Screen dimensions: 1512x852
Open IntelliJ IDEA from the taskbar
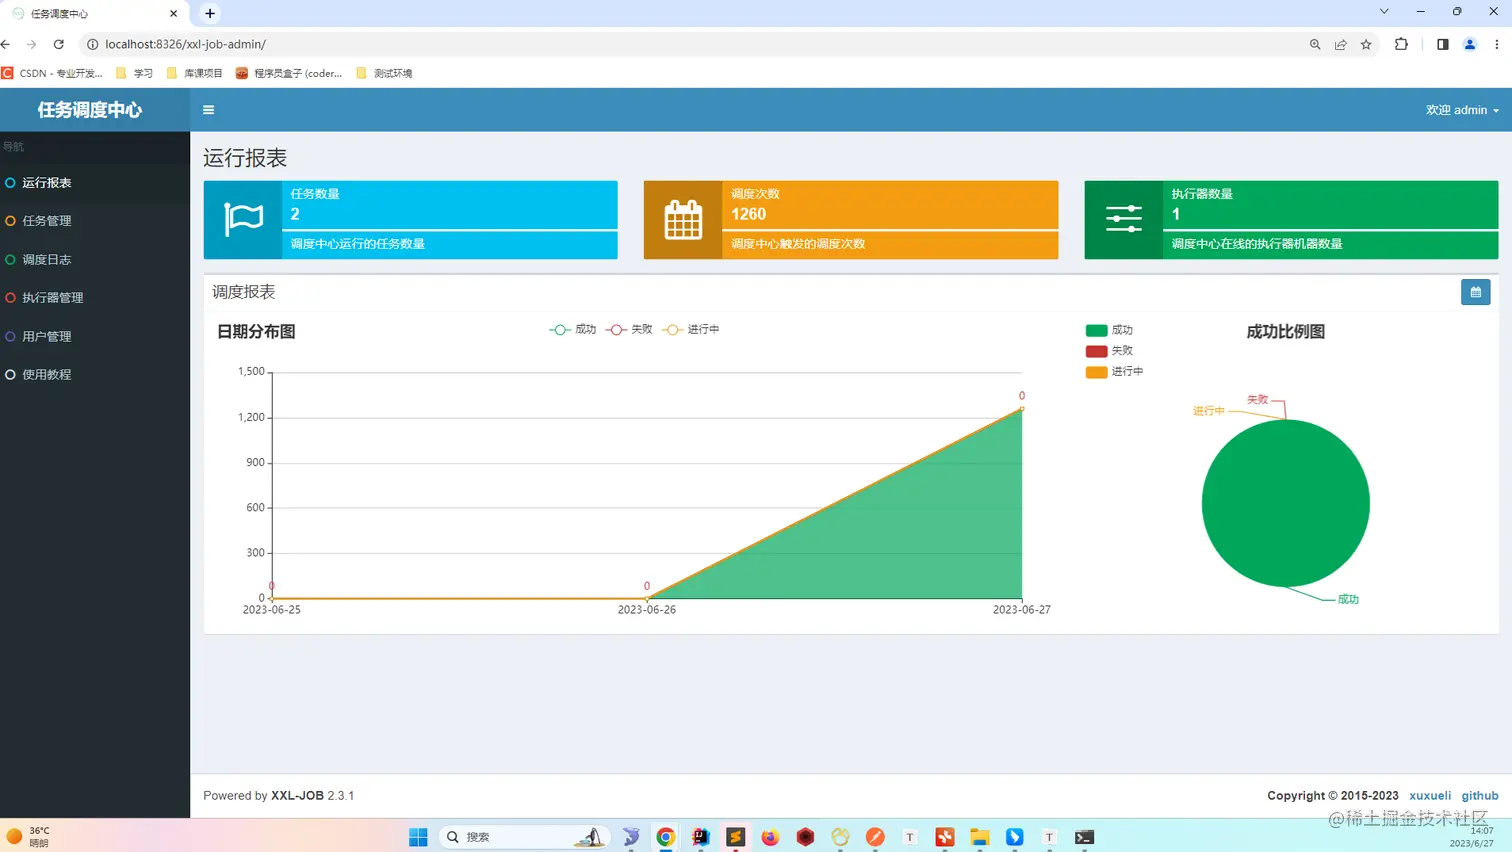click(700, 837)
